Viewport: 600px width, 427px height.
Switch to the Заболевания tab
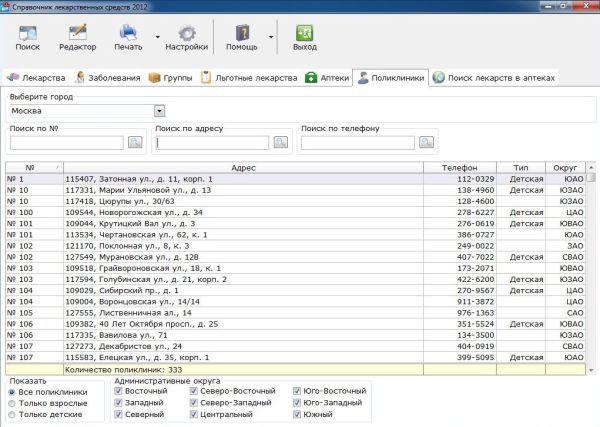point(108,78)
